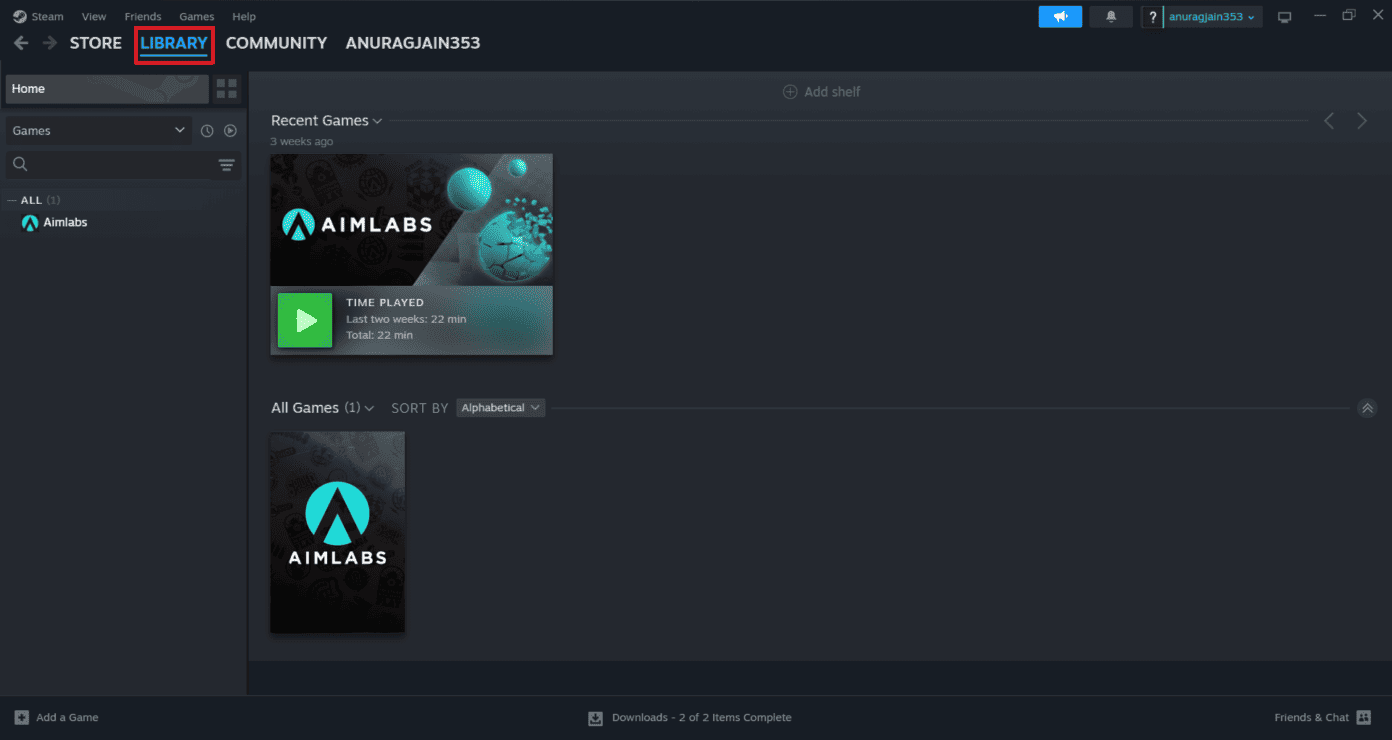Switch to the COMMUNITY tab
Screen dimensions: 1392x740
tap(276, 43)
